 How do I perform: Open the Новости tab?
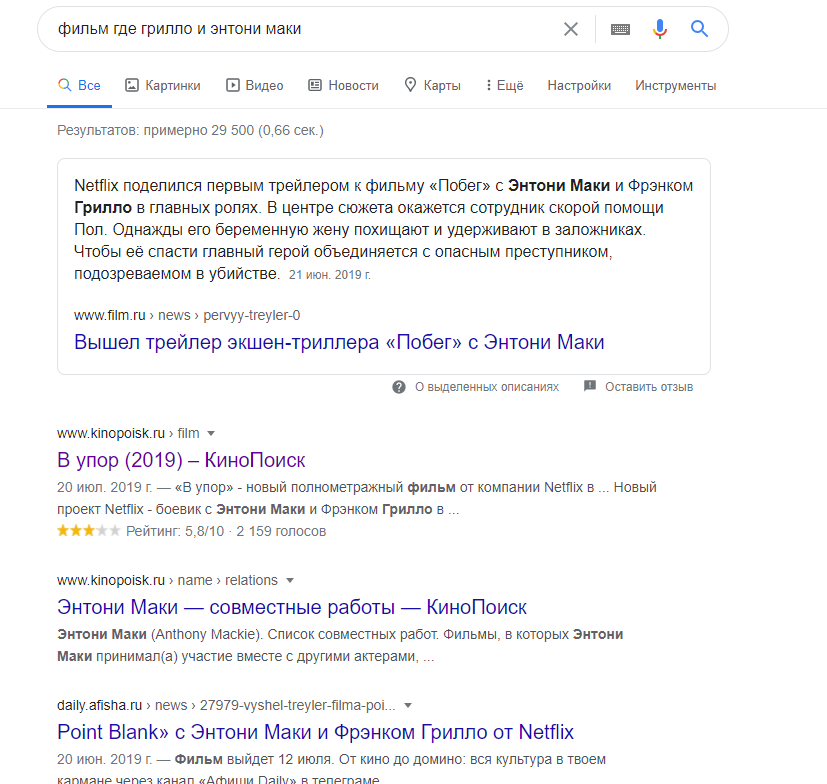tap(343, 85)
